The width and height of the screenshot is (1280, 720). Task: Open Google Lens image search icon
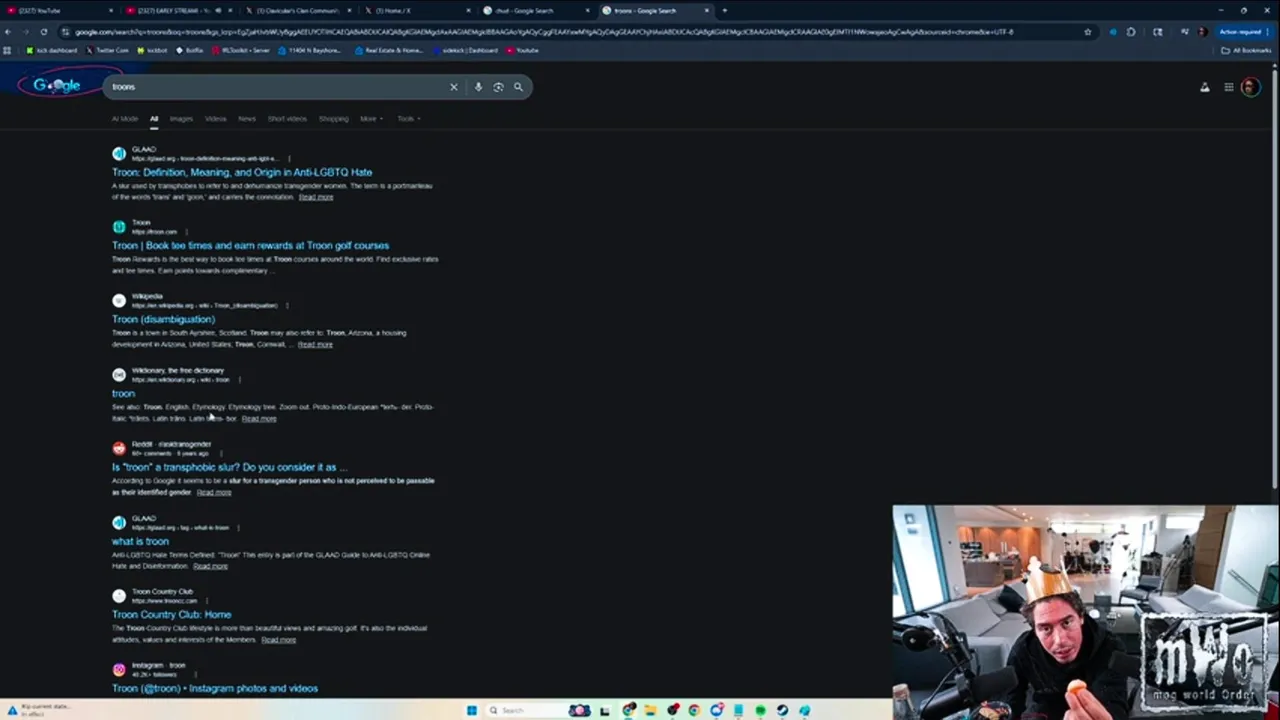pos(498,87)
